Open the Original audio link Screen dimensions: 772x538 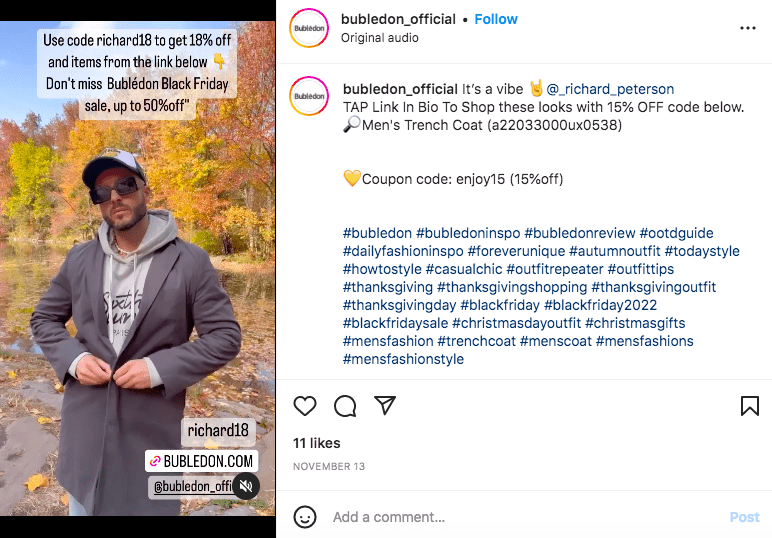pos(380,38)
